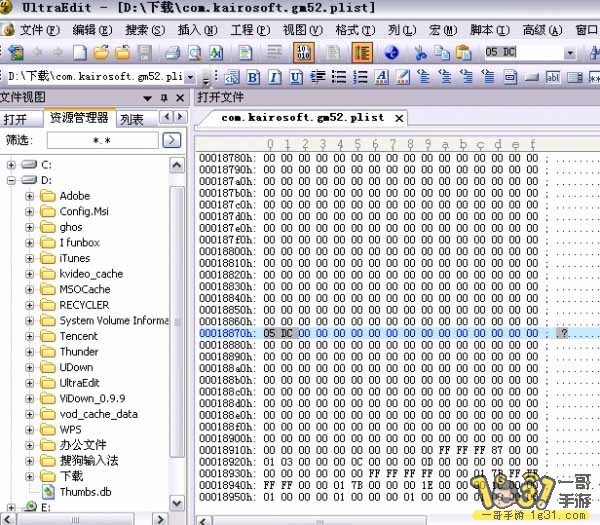Expand the 下载 folder
The width and height of the screenshot is (600, 525).
pos(29,476)
